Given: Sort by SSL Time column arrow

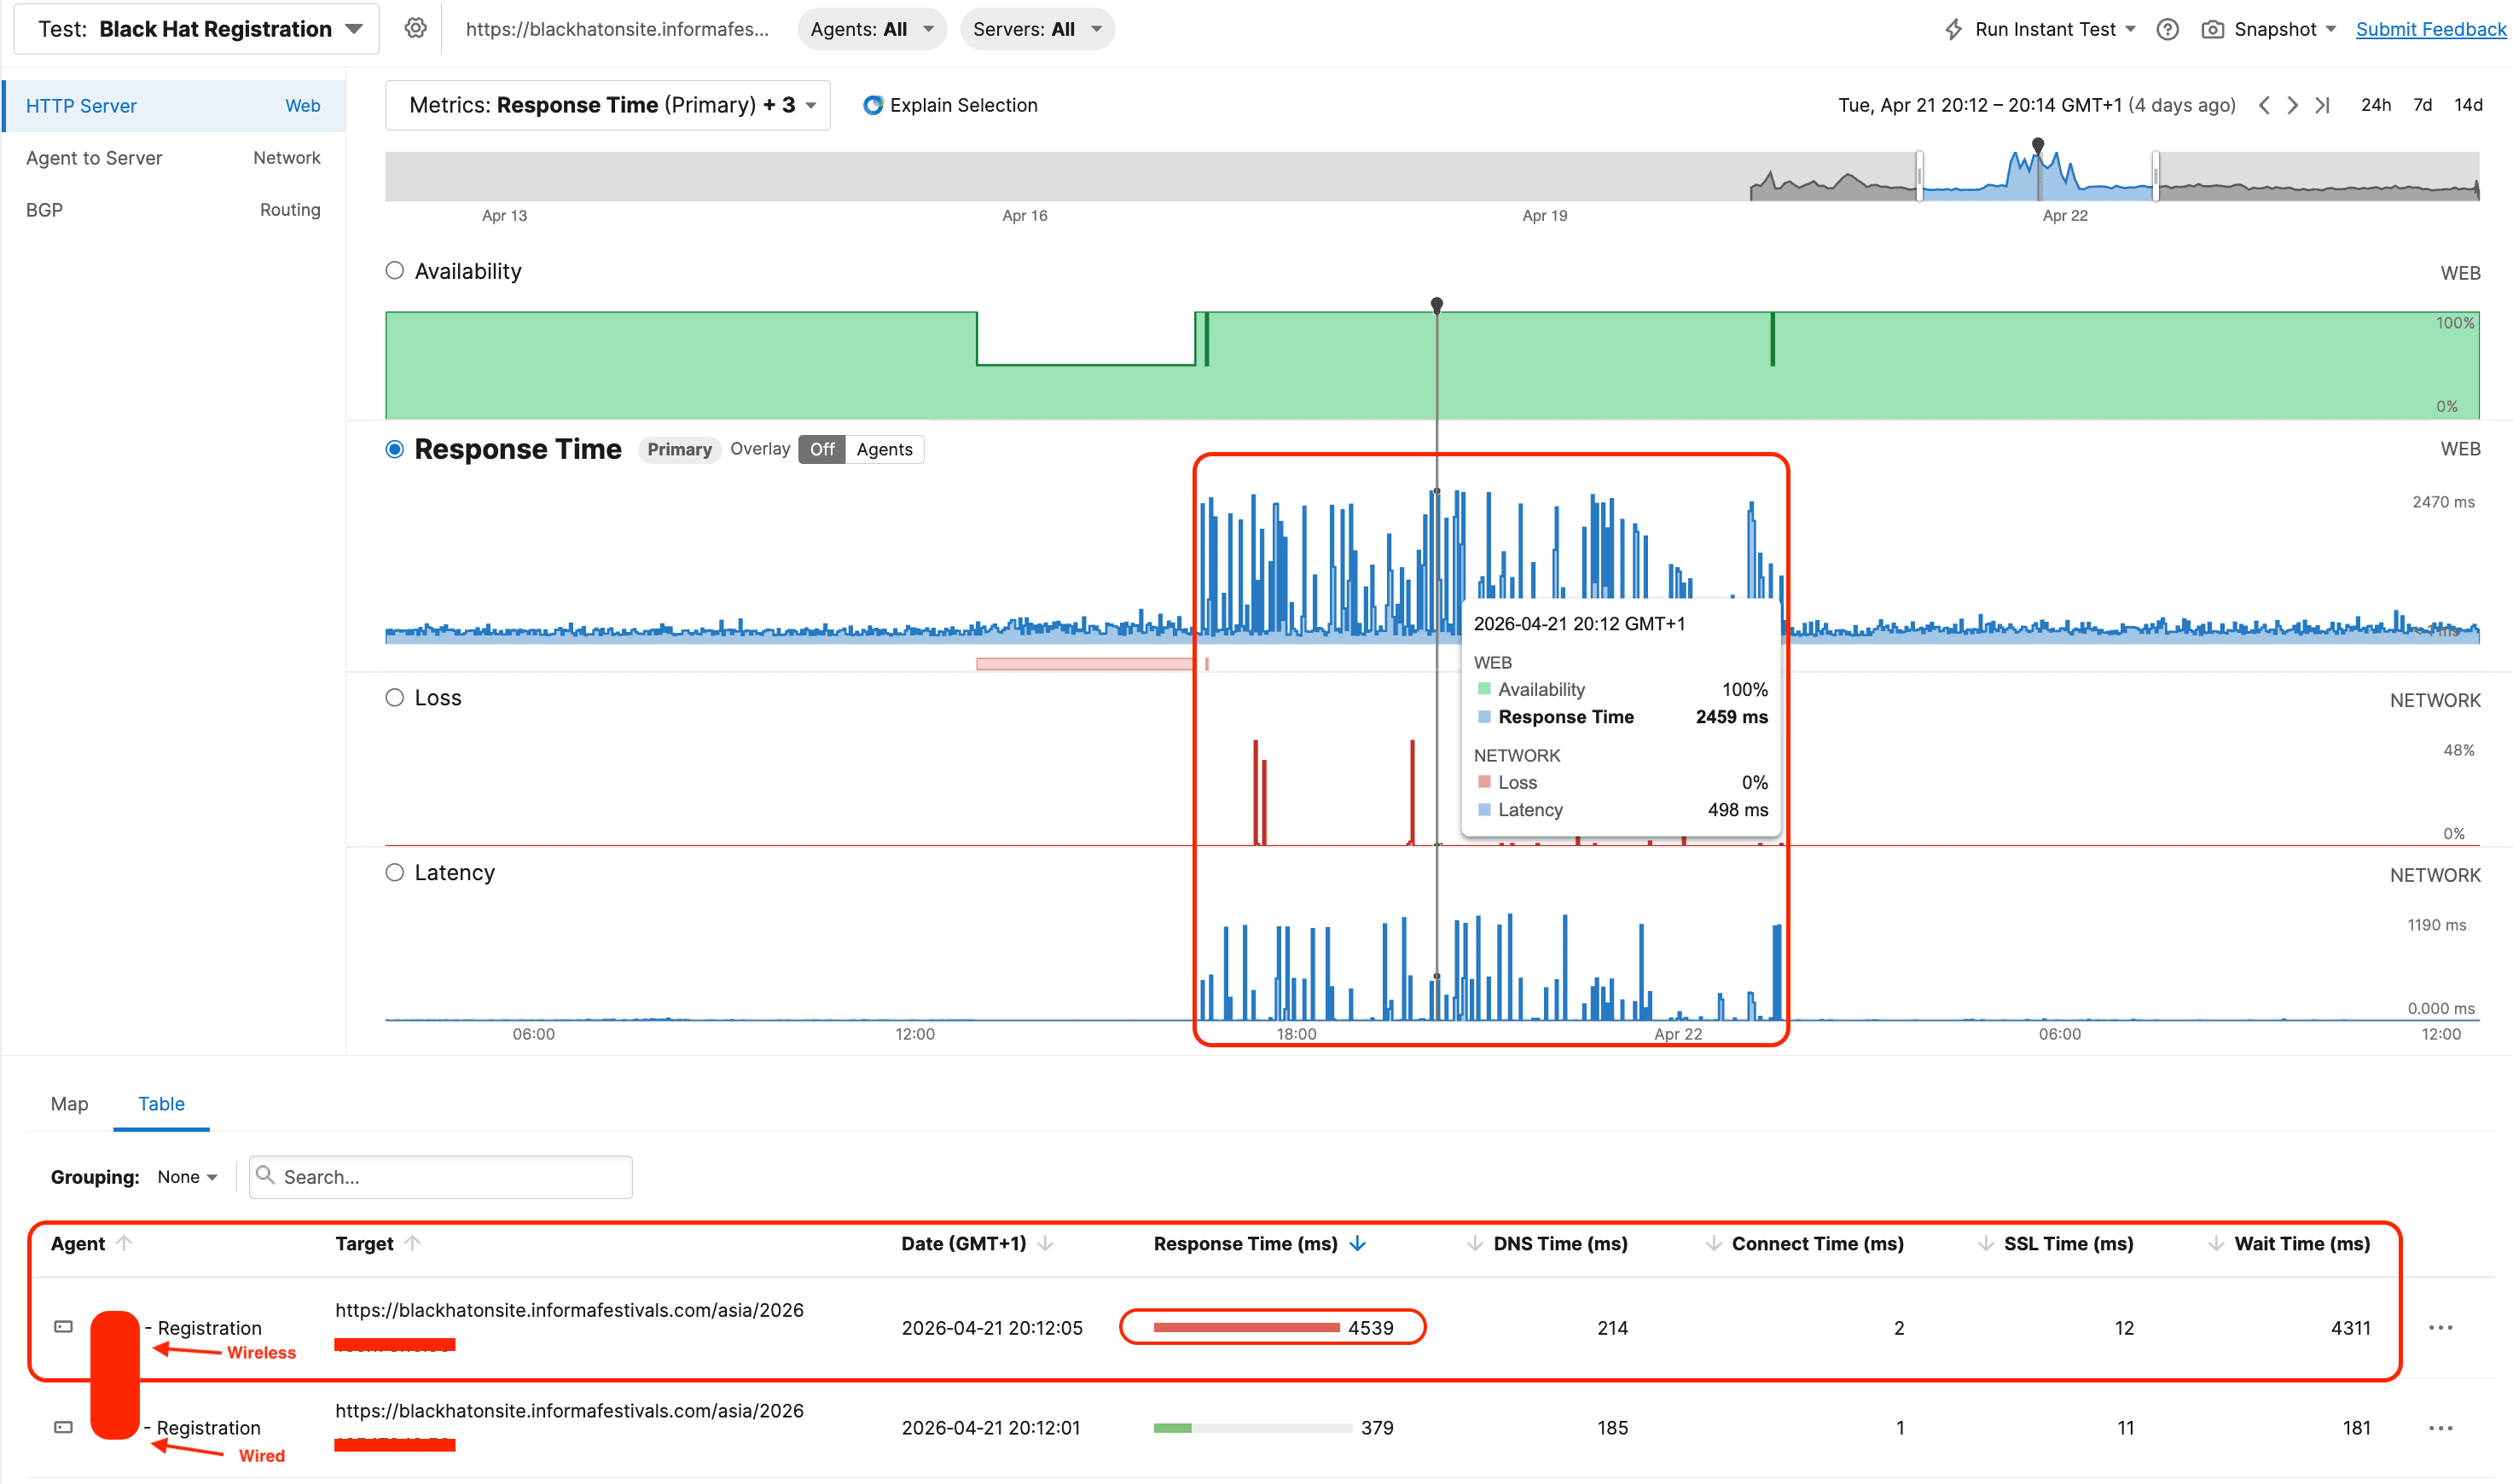Looking at the screenshot, I should click(1985, 1243).
